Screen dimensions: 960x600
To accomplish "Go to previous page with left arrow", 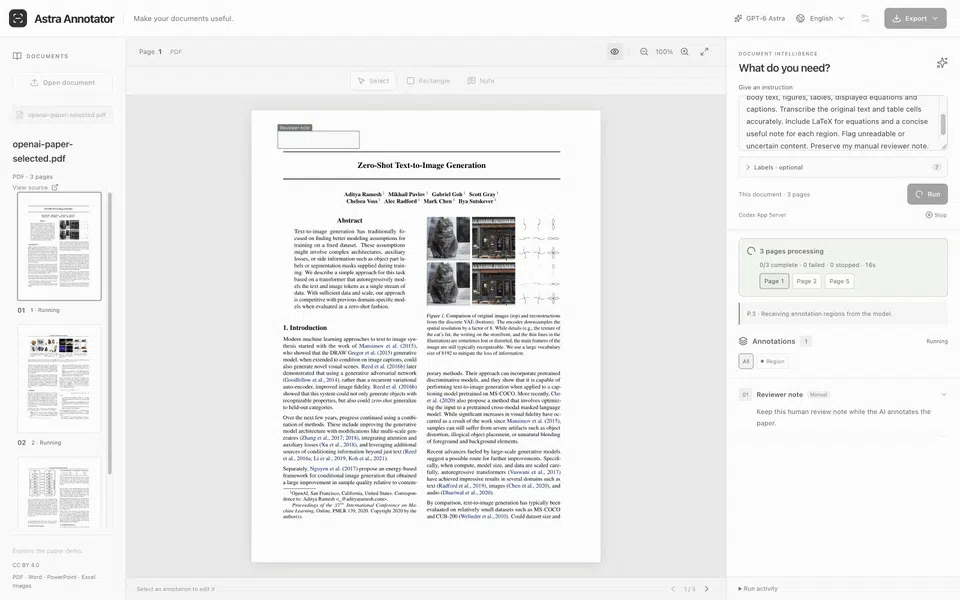I will pyautogui.click(x=673, y=589).
